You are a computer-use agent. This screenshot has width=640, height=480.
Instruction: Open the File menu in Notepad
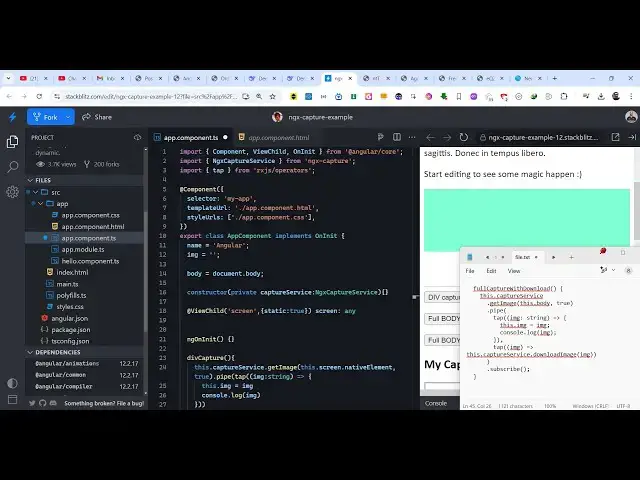tap(470, 271)
